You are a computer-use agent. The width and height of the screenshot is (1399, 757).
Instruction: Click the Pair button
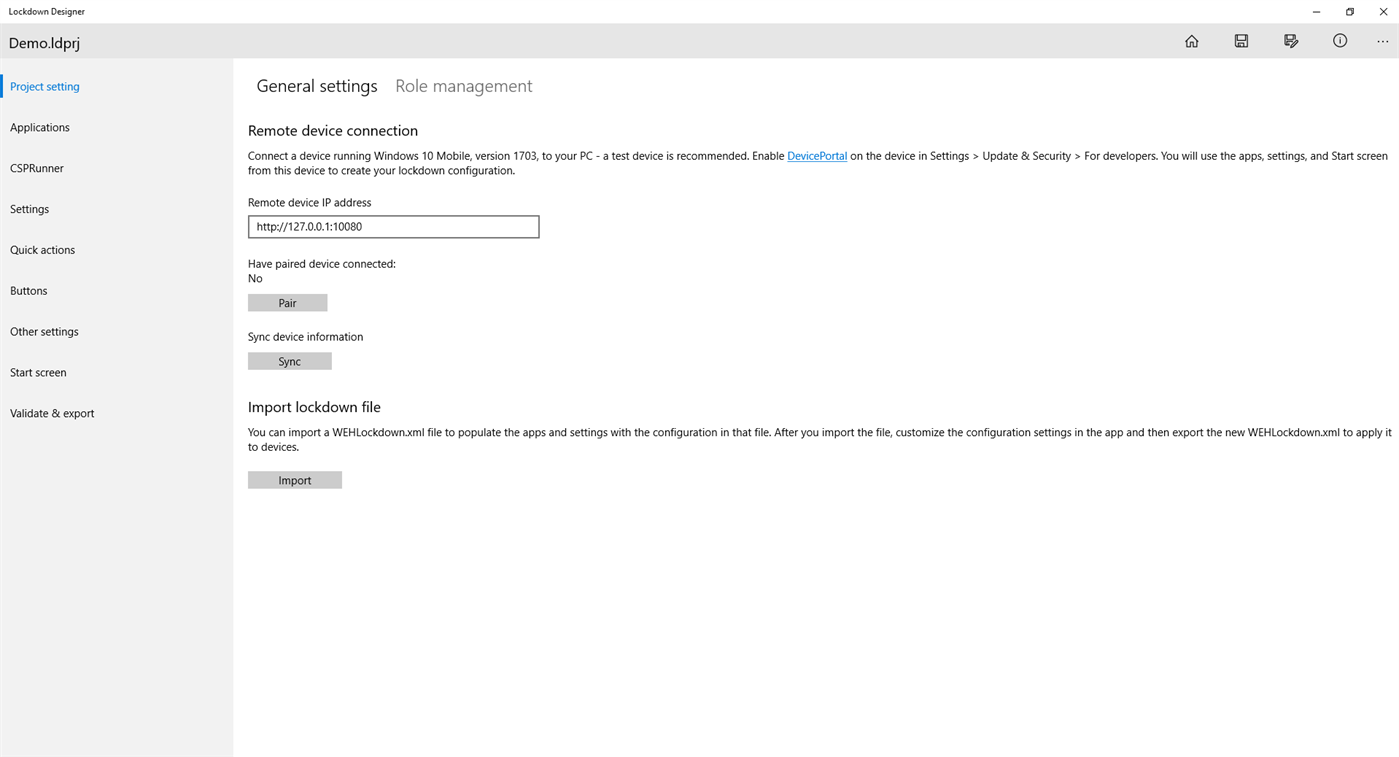click(x=287, y=302)
